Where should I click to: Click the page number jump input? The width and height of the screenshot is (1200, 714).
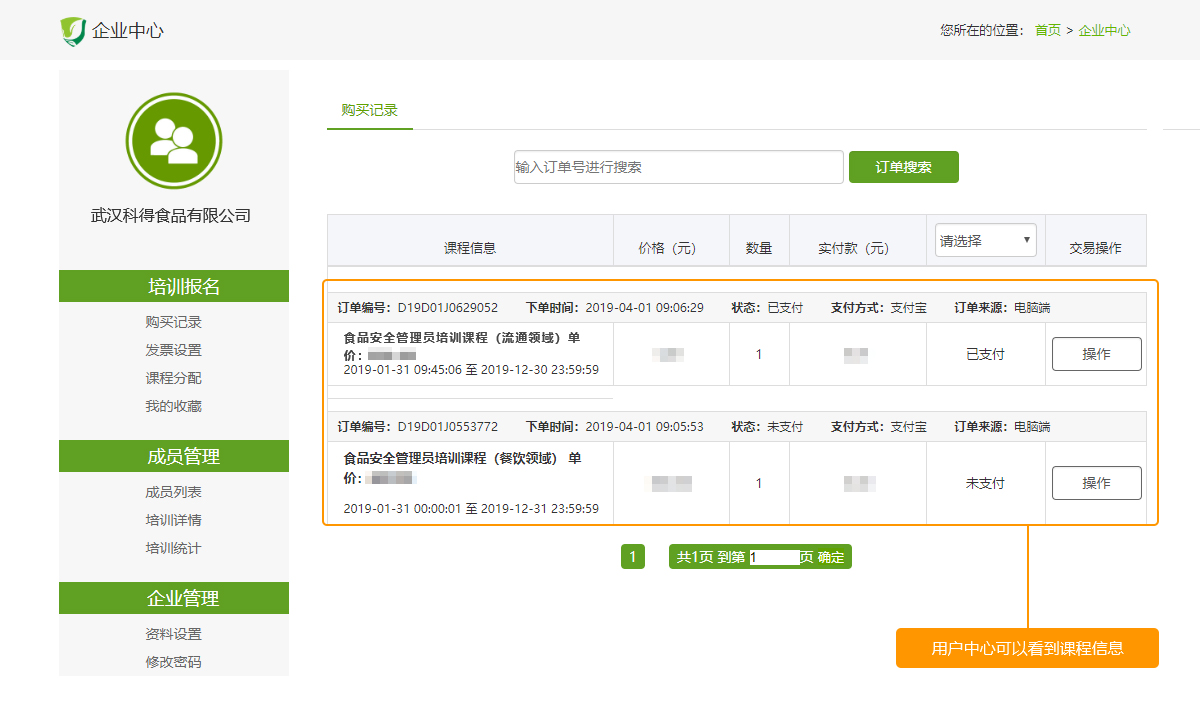click(775, 557)
